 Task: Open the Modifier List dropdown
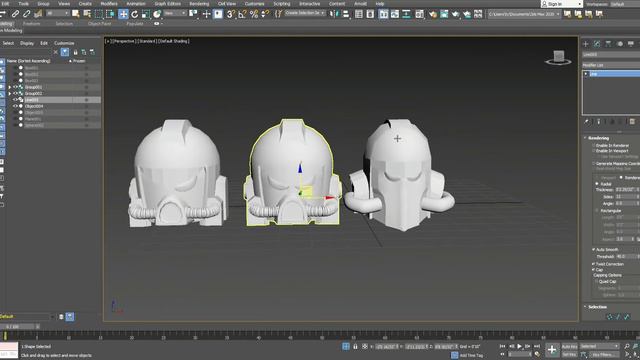611,65
